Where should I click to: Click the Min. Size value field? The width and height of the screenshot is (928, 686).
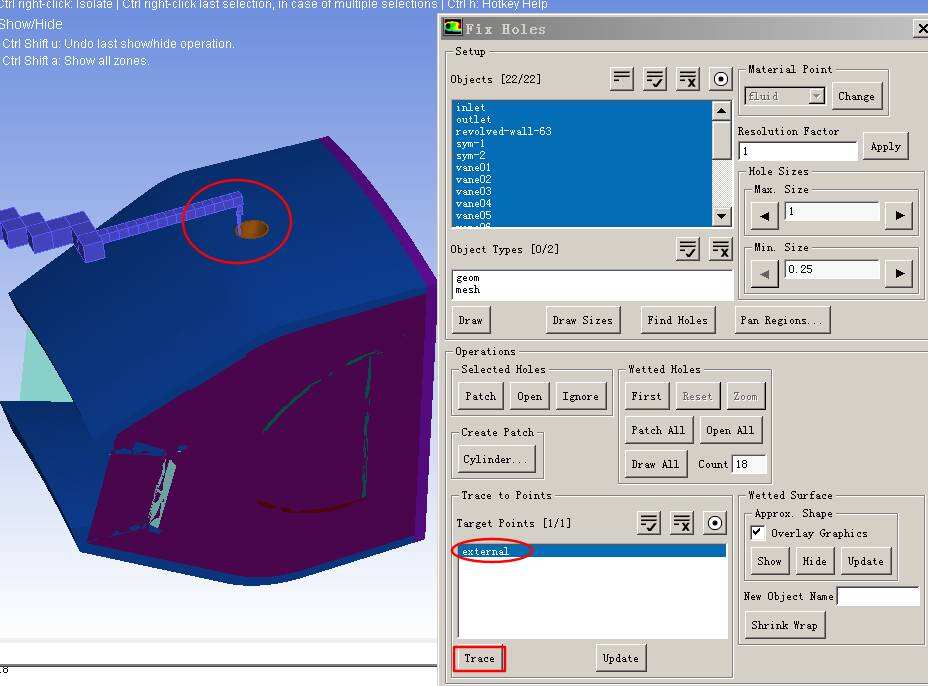pyautogui.click(x=832, y=270)
